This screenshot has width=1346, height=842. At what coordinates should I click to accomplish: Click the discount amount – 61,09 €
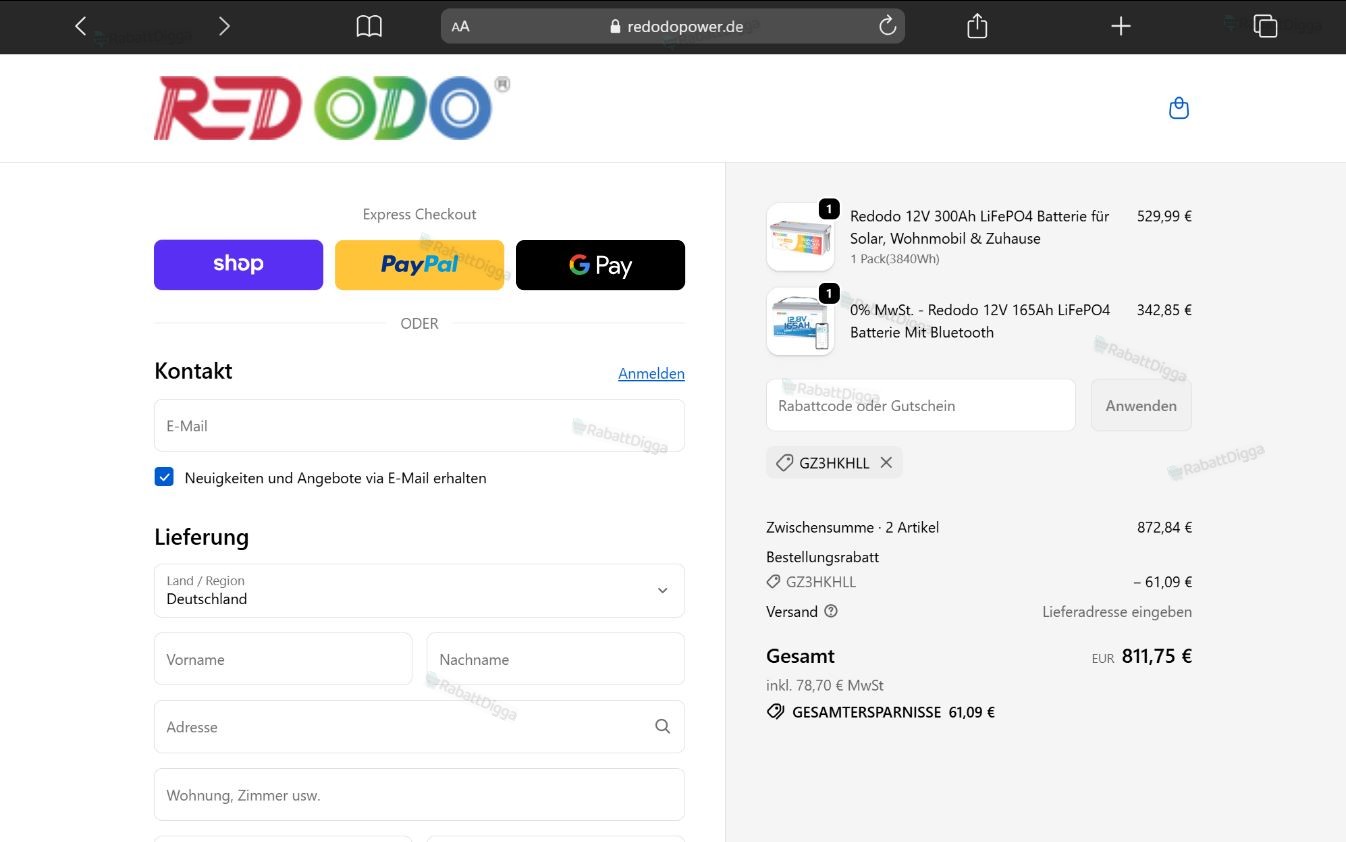(x=1163, y=582)
